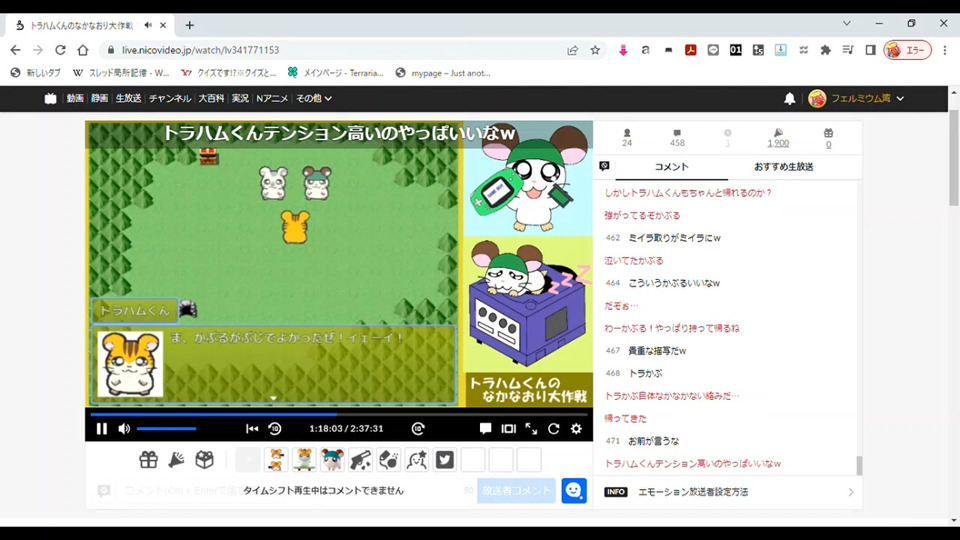
Task: Expand the INFO banner chevron
Action: (850, 492)
